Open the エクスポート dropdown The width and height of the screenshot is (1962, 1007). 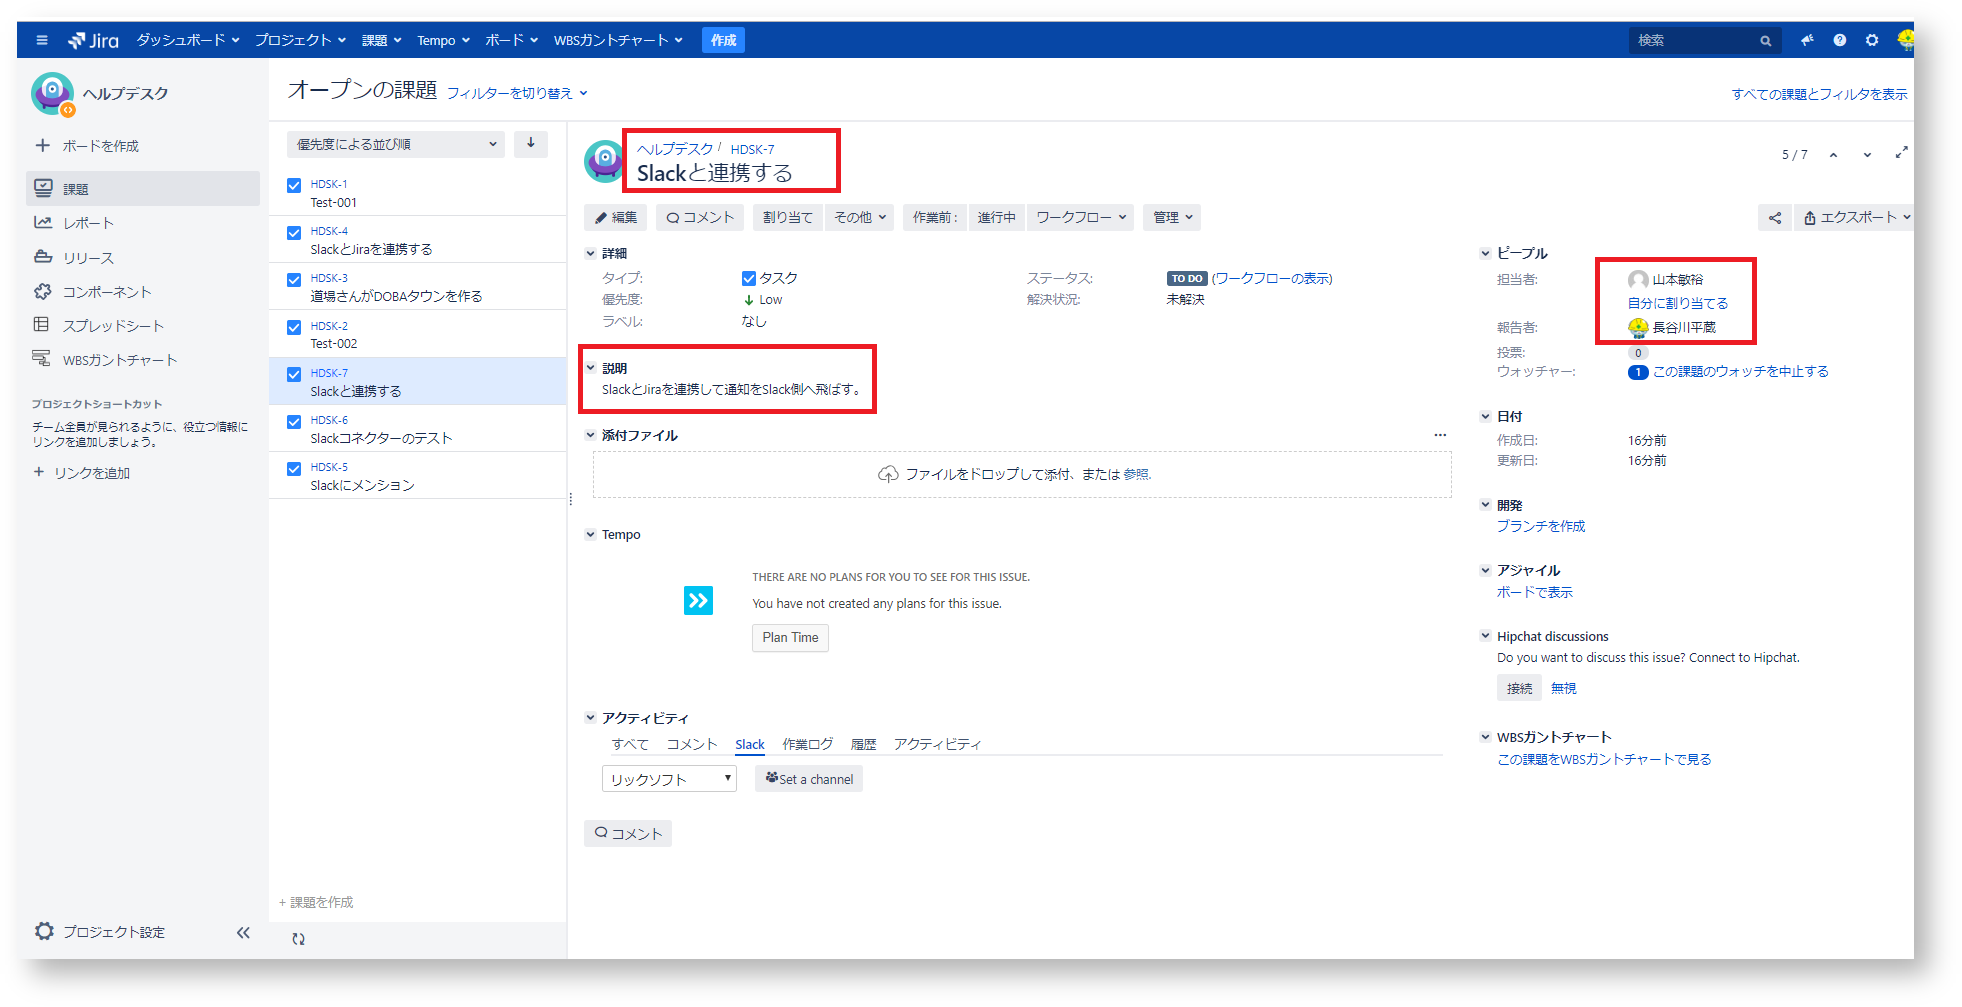[x=1856, y=217]
